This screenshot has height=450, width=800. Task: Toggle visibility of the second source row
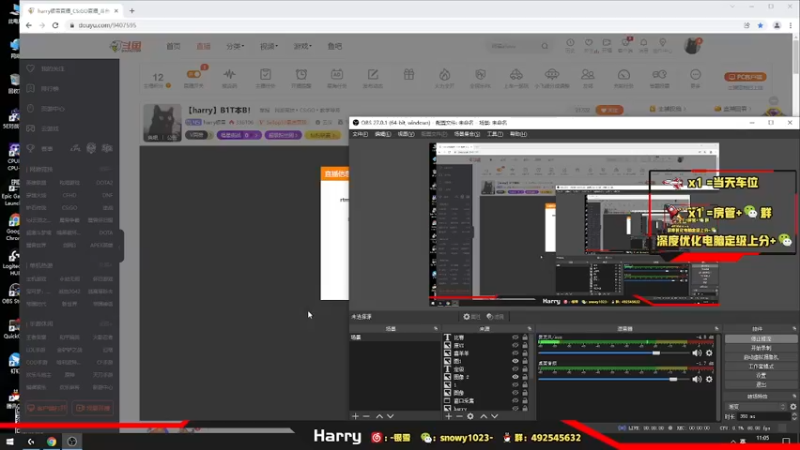coord(515,345)
